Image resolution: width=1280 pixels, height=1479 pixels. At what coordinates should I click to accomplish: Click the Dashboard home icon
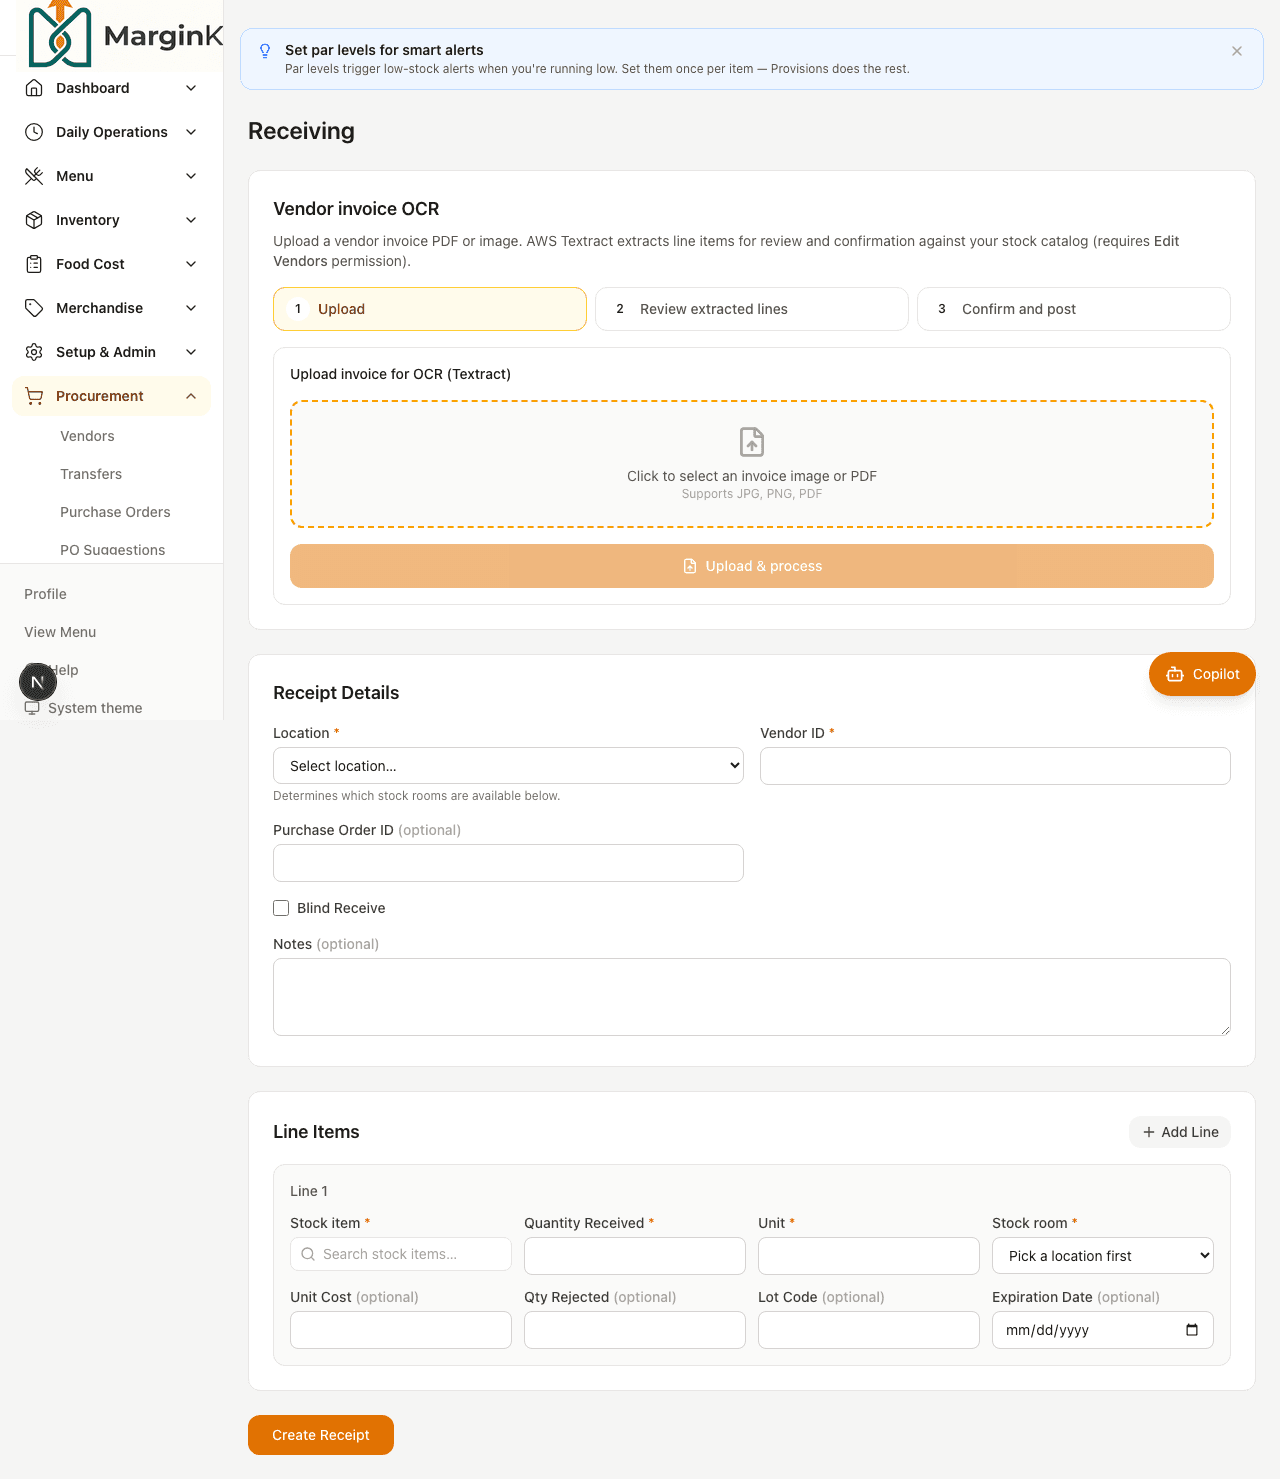[x=34, y=88]
